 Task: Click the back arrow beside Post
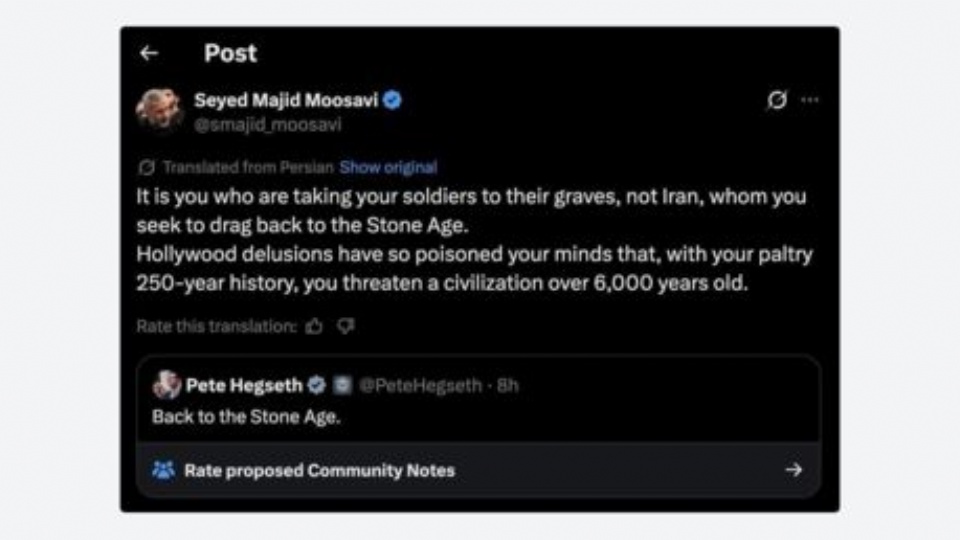tap(149, 54)
